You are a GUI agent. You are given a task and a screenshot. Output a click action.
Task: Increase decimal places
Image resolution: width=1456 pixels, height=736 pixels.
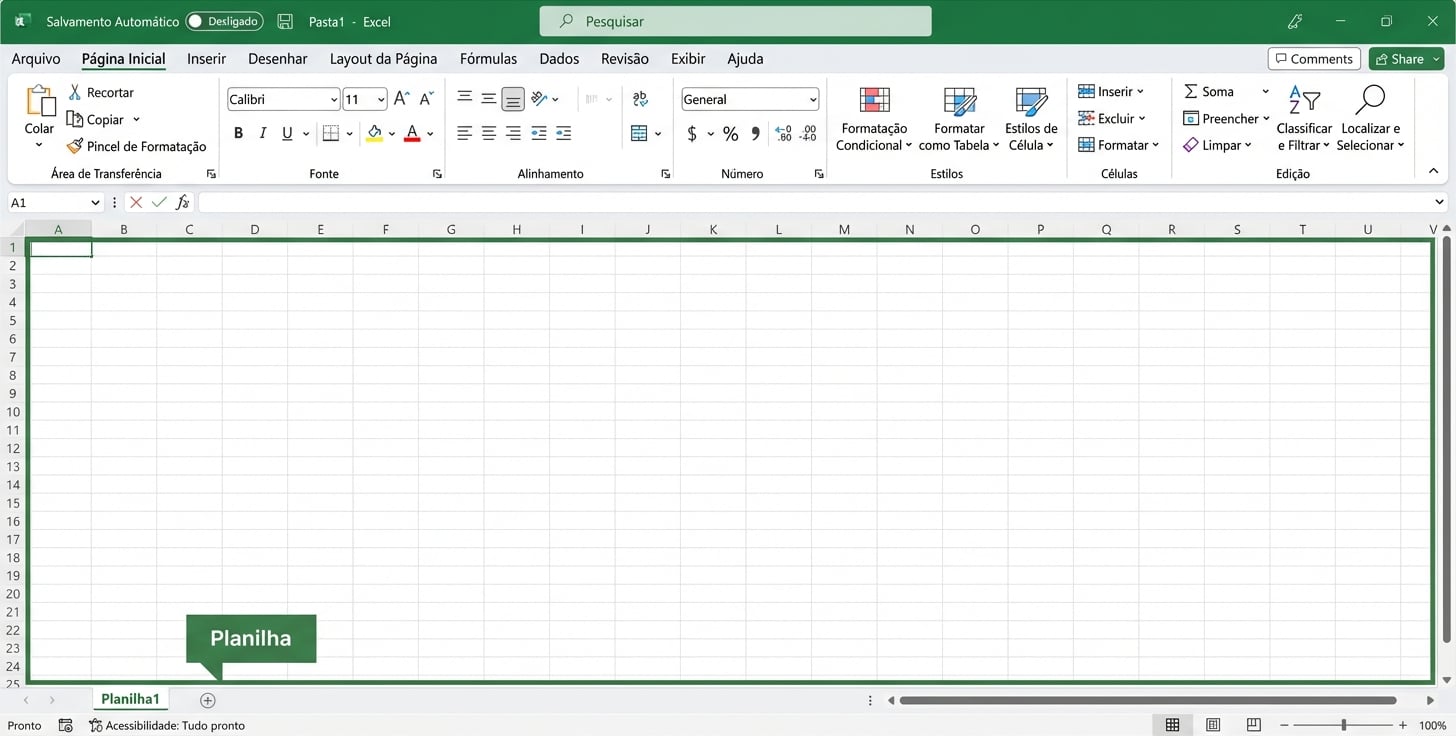[x=783, y=133]
